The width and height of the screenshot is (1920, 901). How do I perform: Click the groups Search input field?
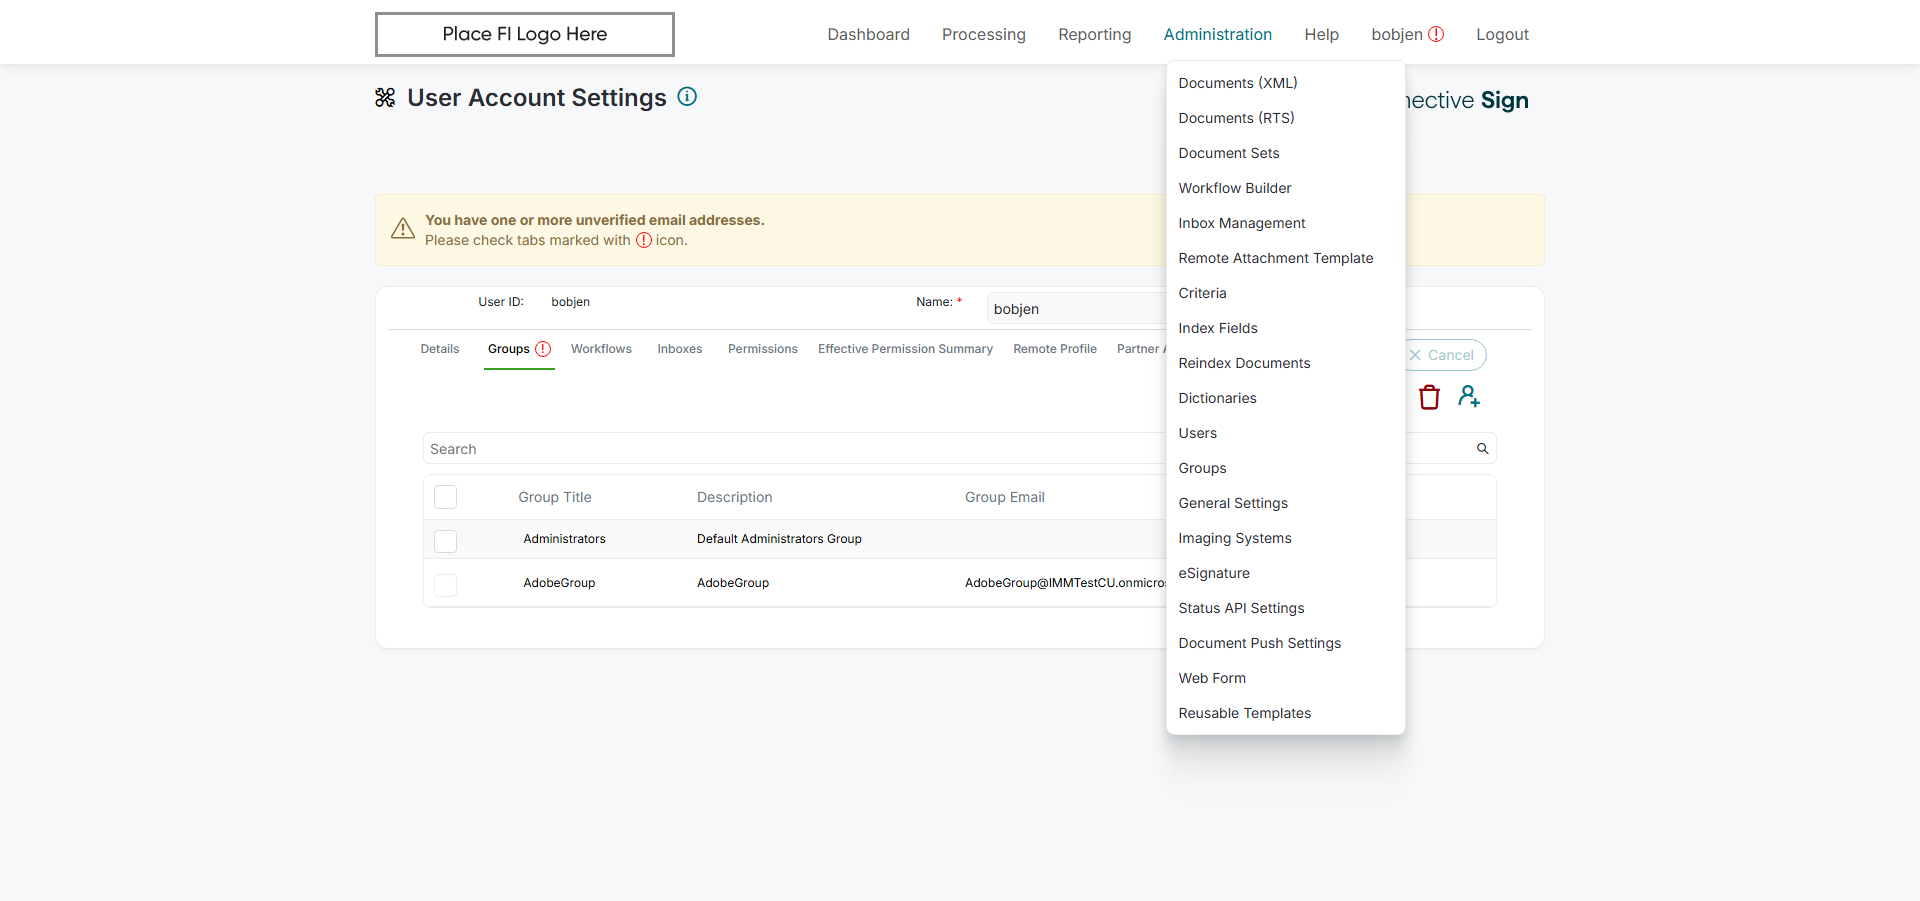point(790,449)
